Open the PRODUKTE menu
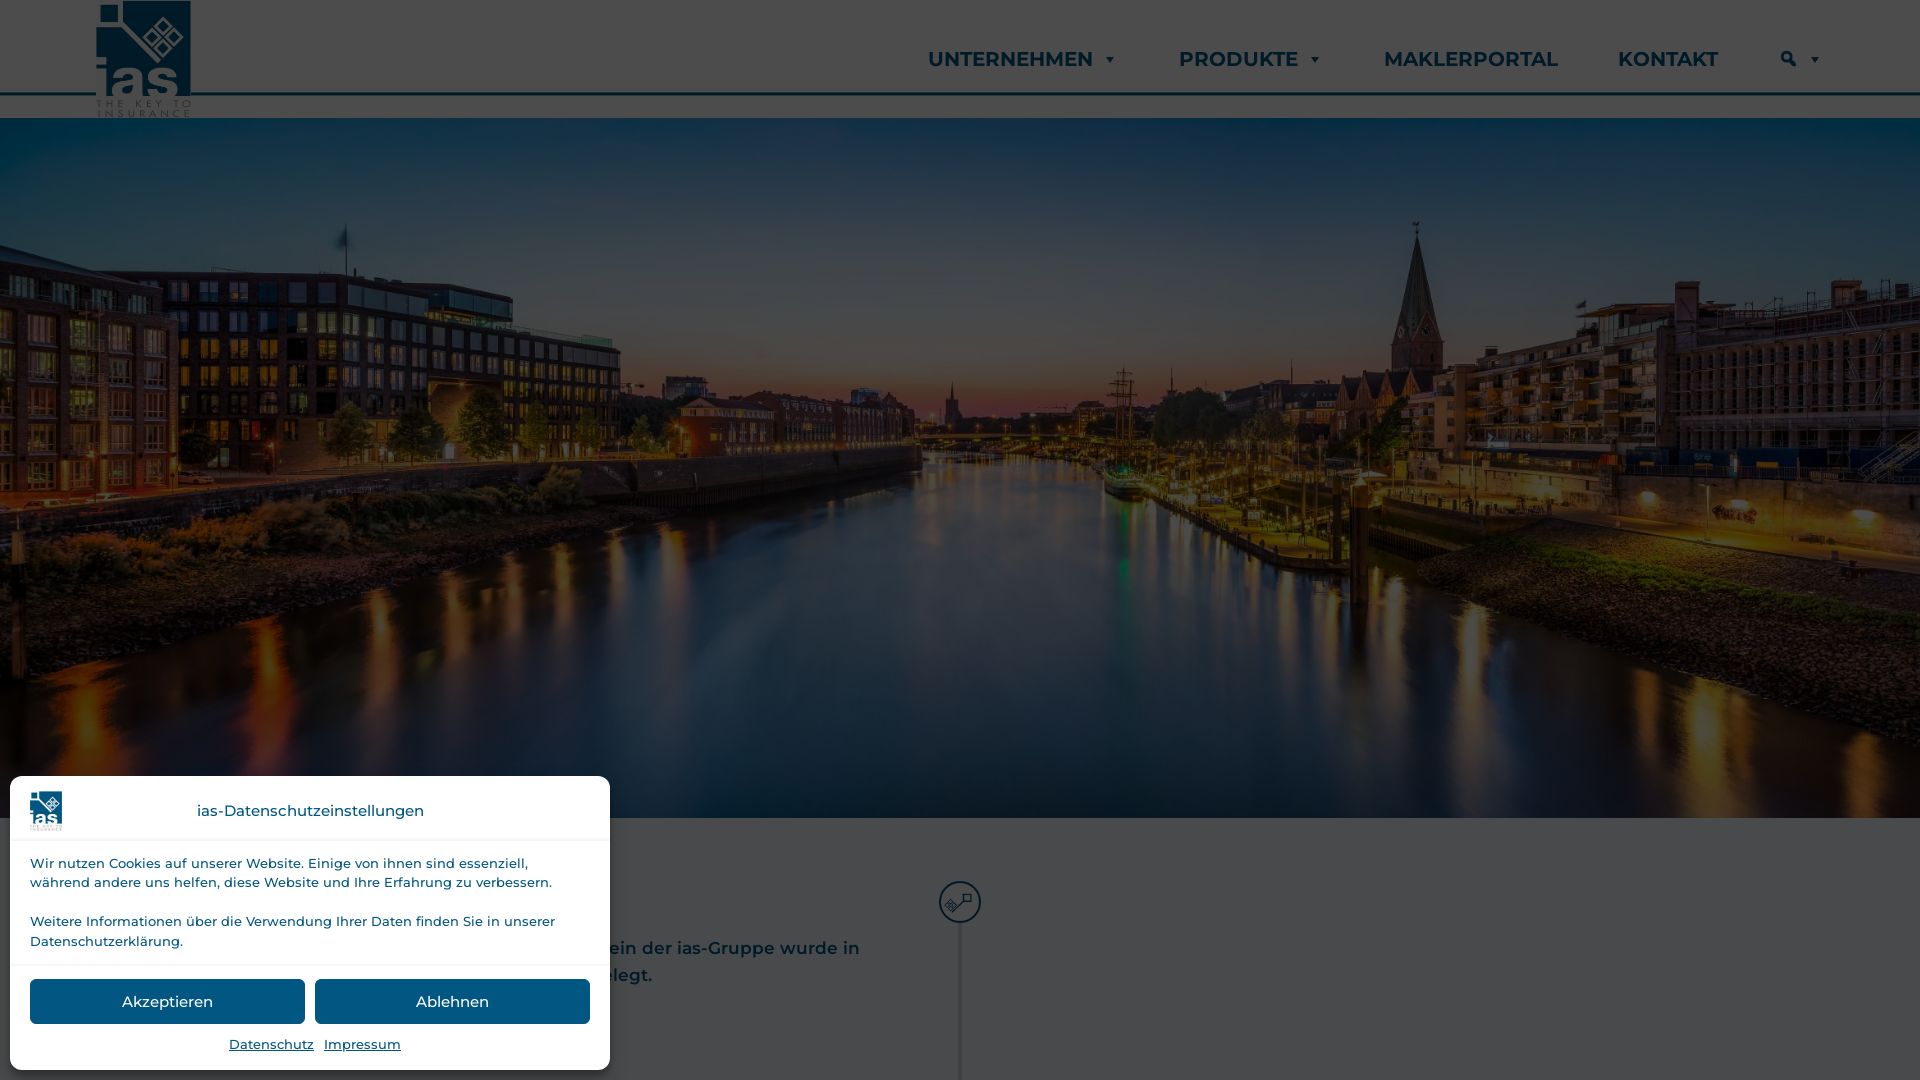The height and width of the screenshot is (1080, 1920). click(1238, 59)
